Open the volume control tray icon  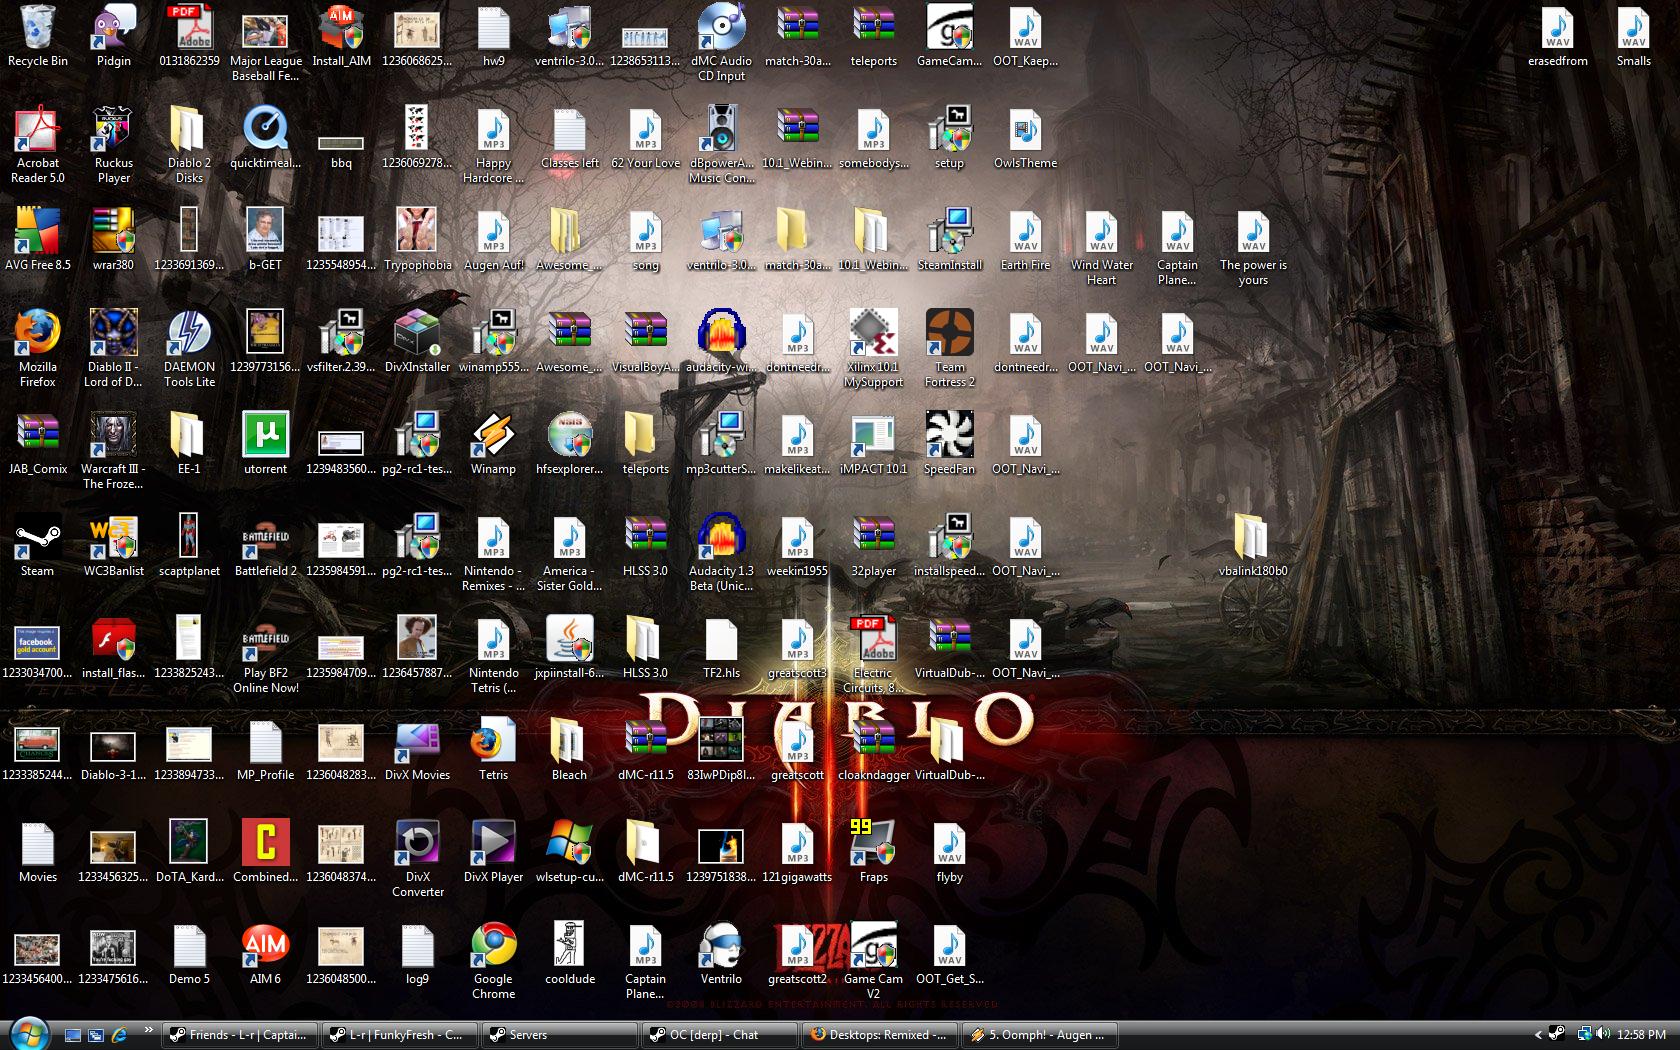tap(1603, 1035)
